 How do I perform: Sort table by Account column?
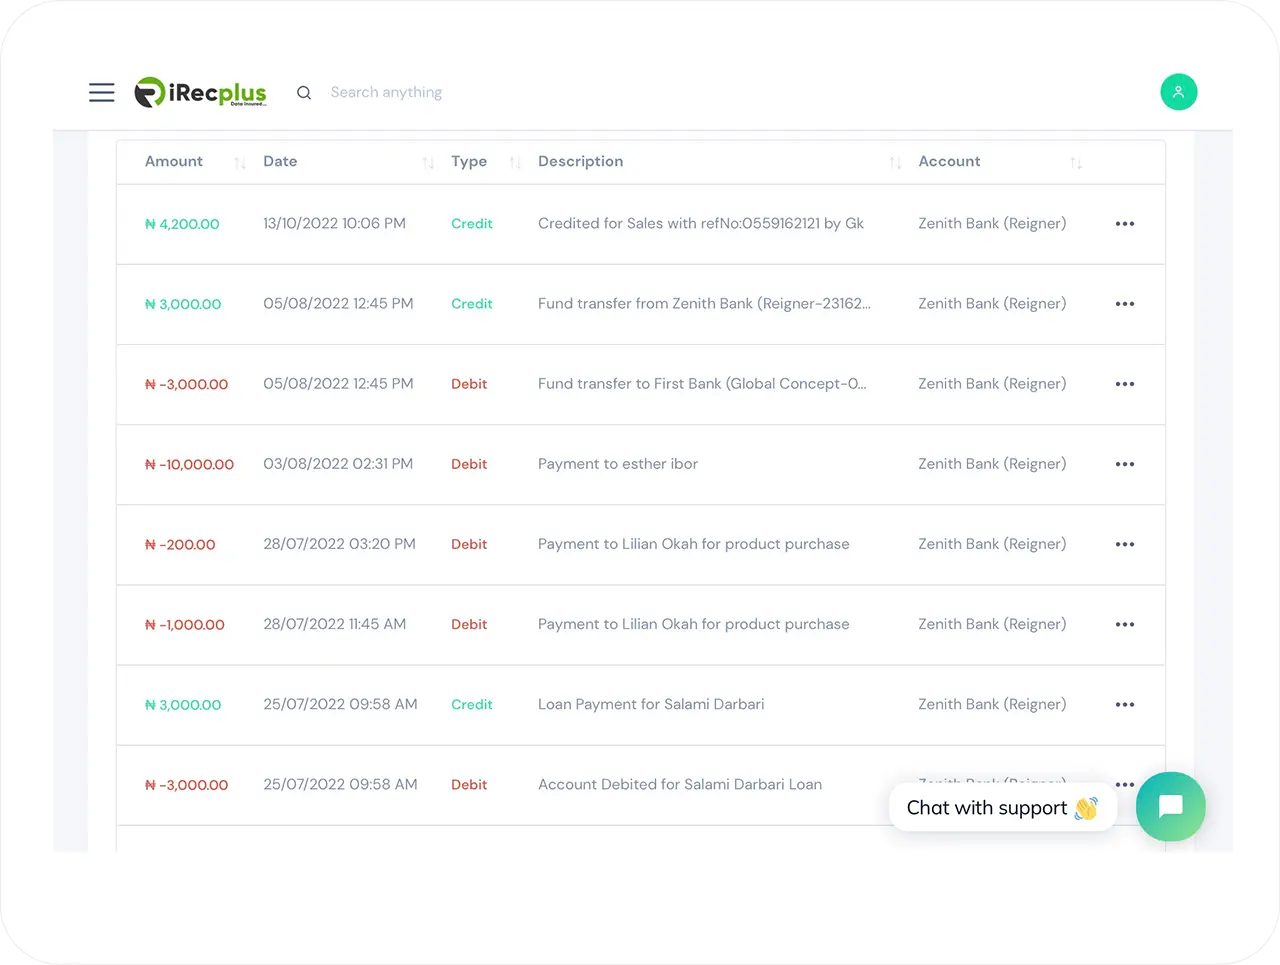click(1076, 163)
